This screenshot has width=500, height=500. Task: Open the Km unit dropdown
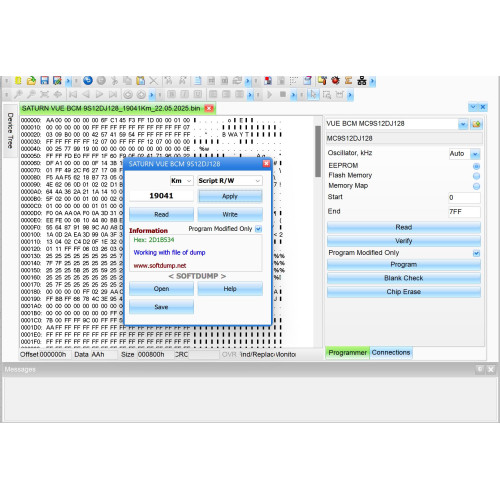(x=181, y=181)
